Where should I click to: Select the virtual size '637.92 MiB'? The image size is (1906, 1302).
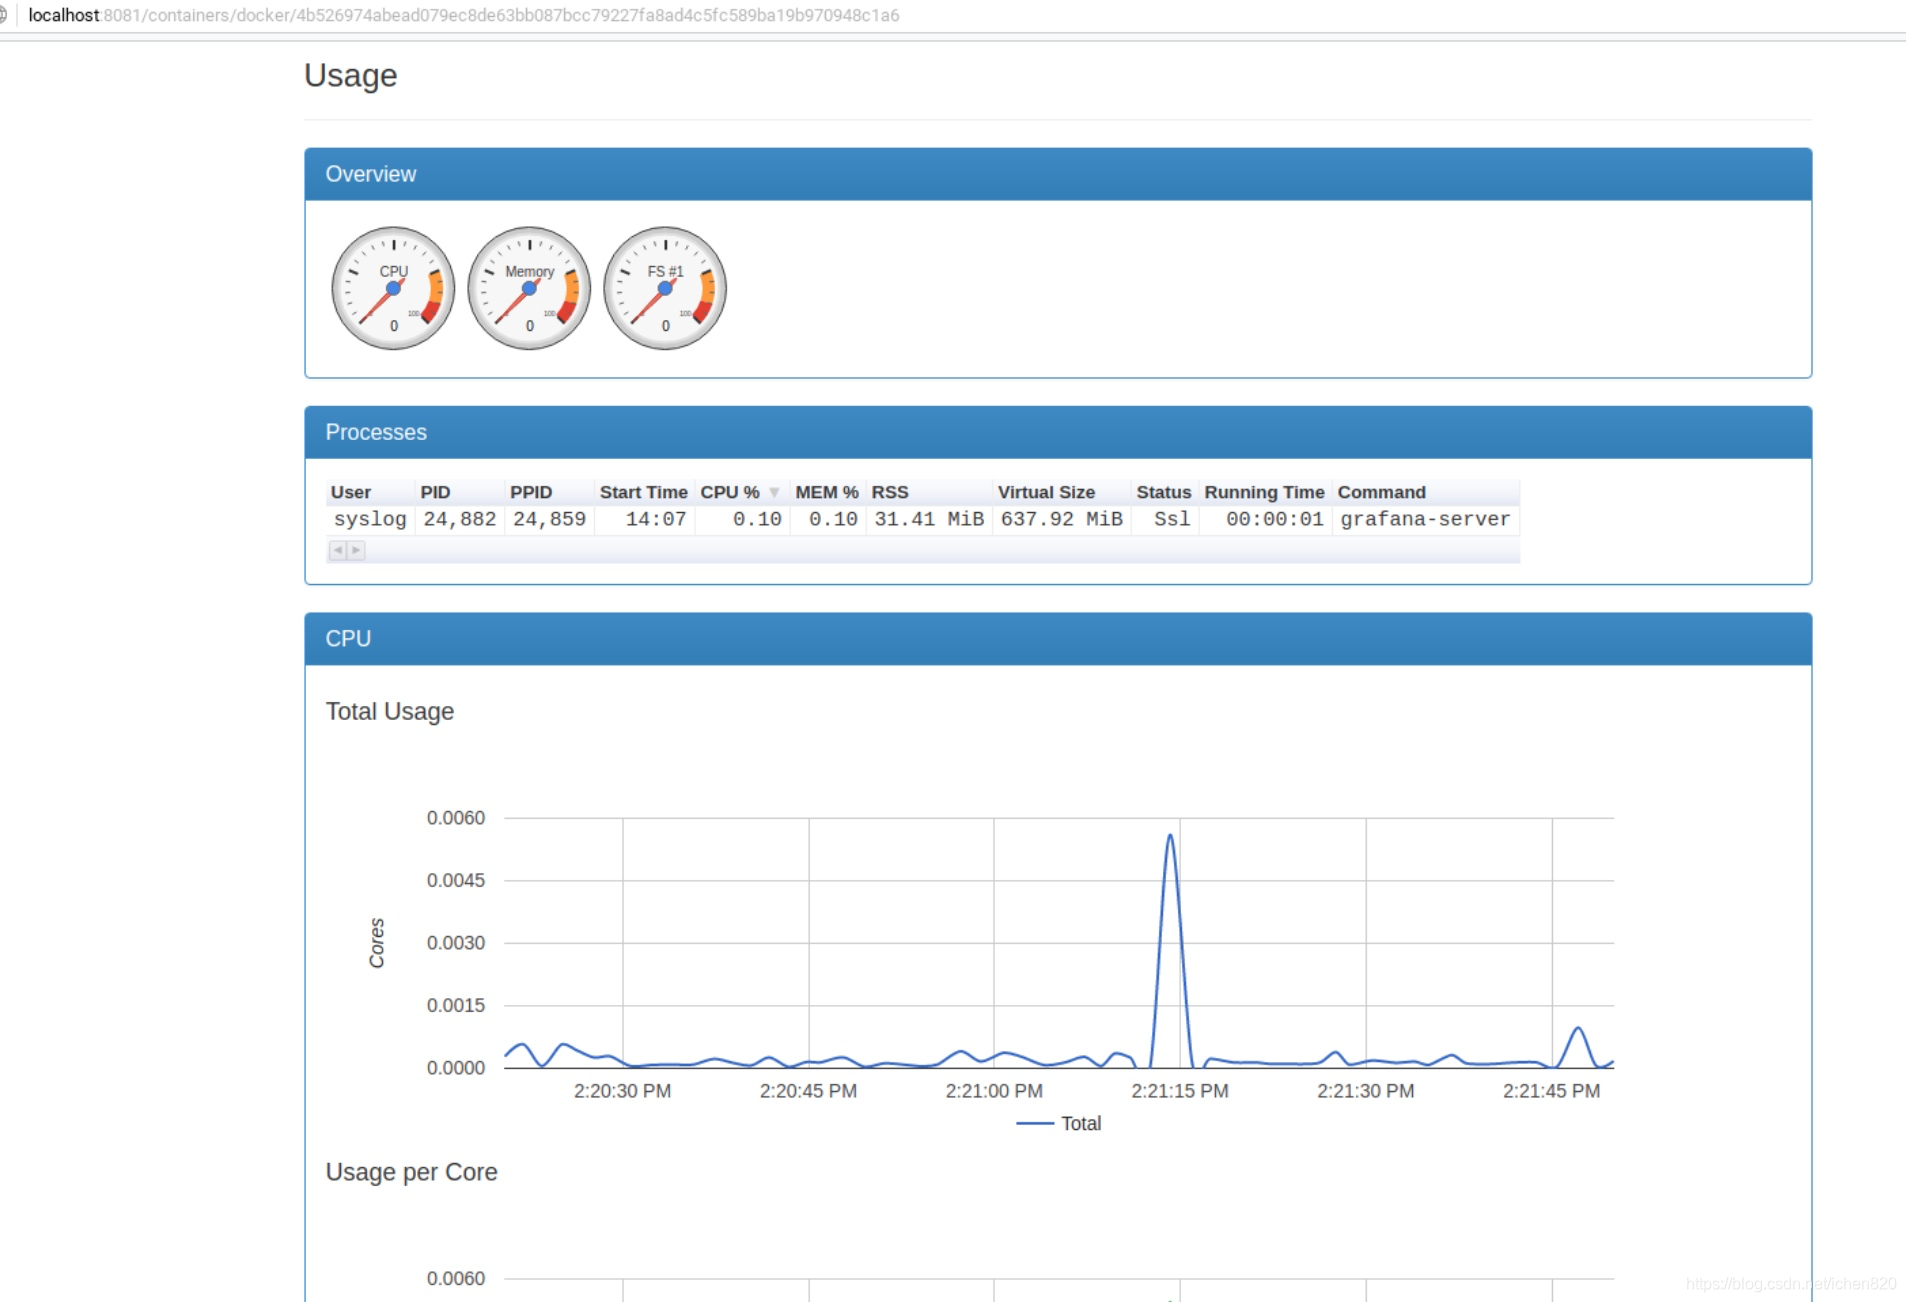pyautogui.click(x=1062, y=519)
